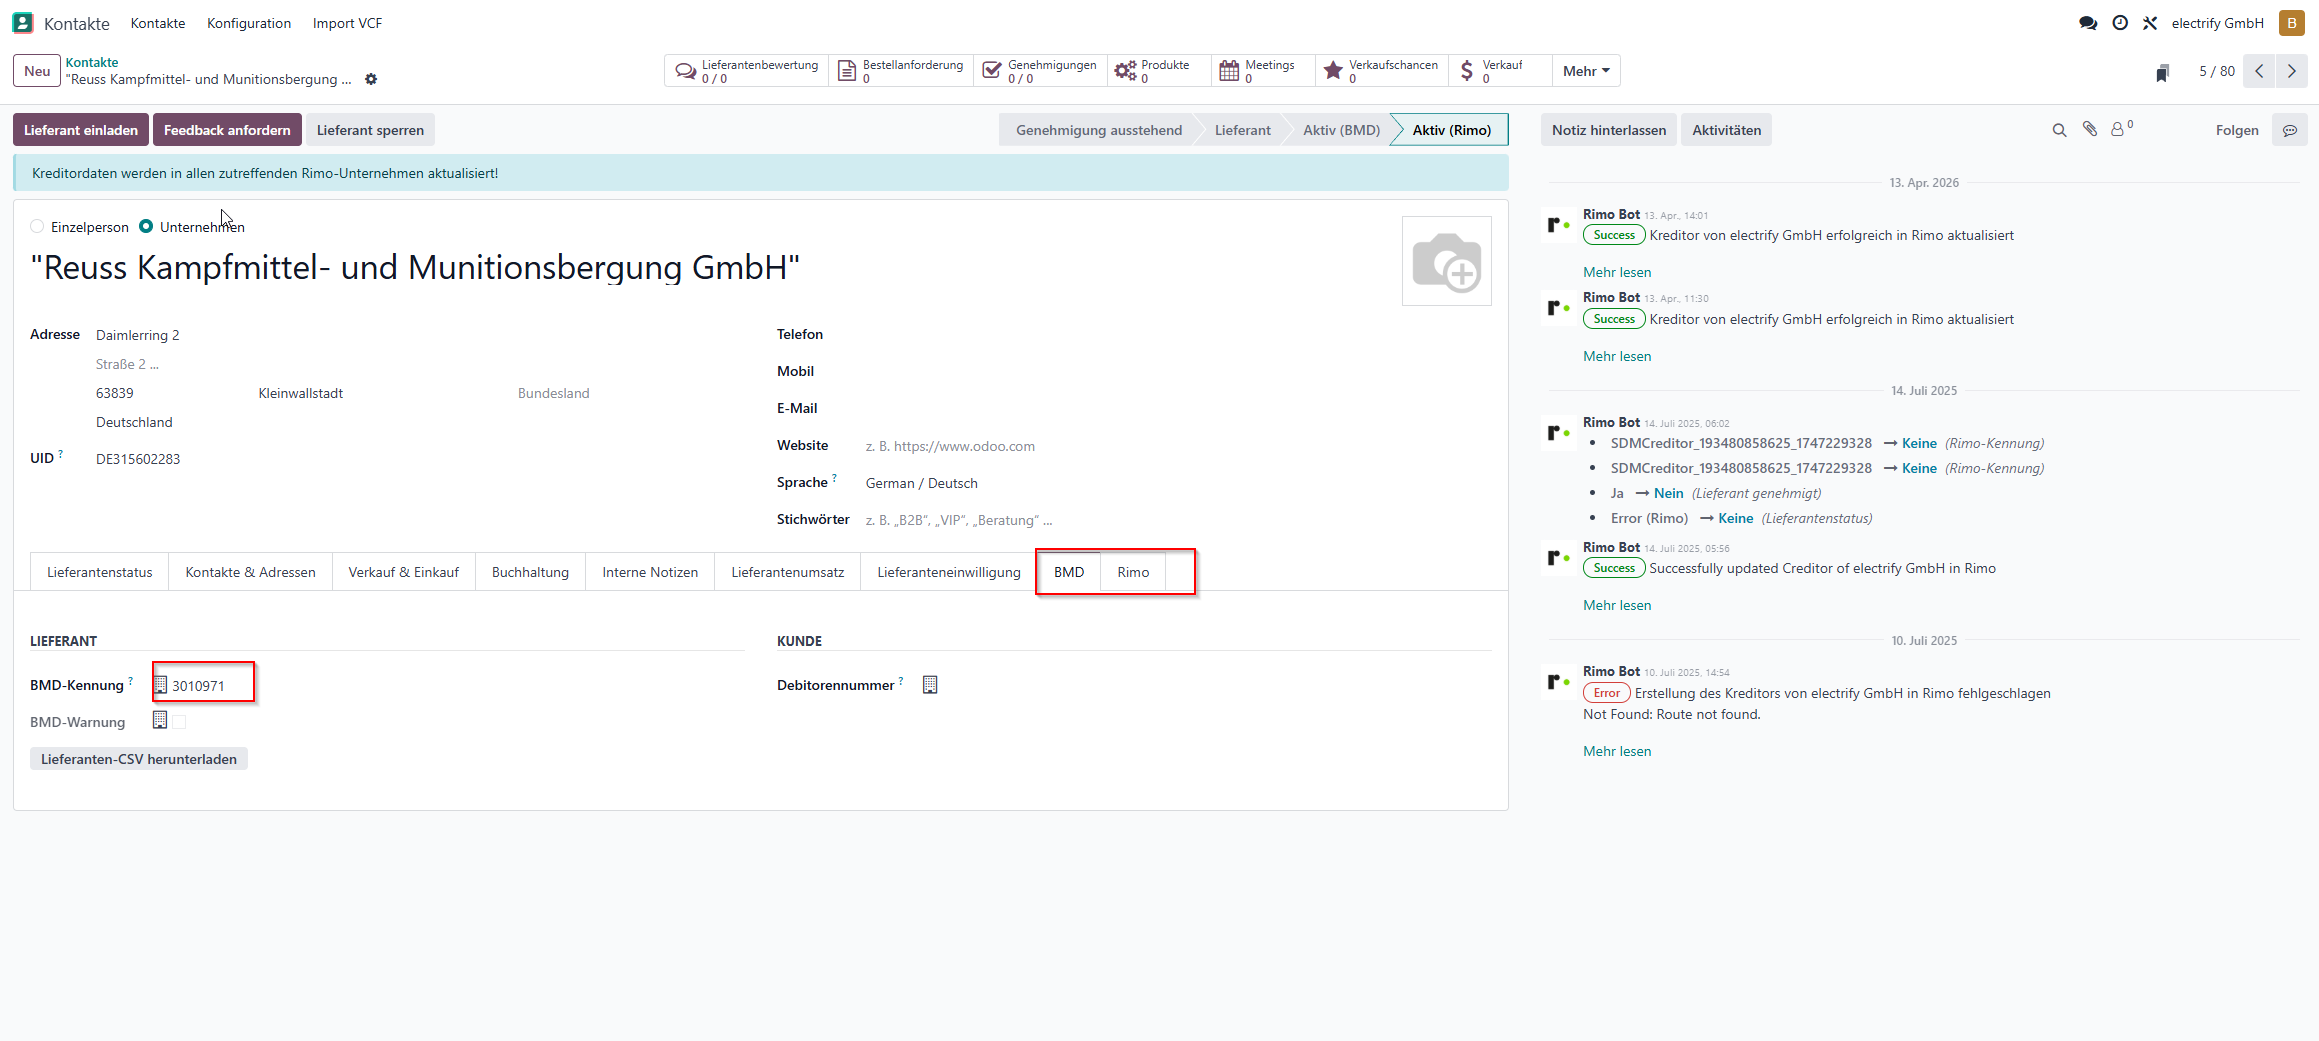Click the company icon next to Debitorennummer
The image size is (2319, 1041).
tap(930, 685)
